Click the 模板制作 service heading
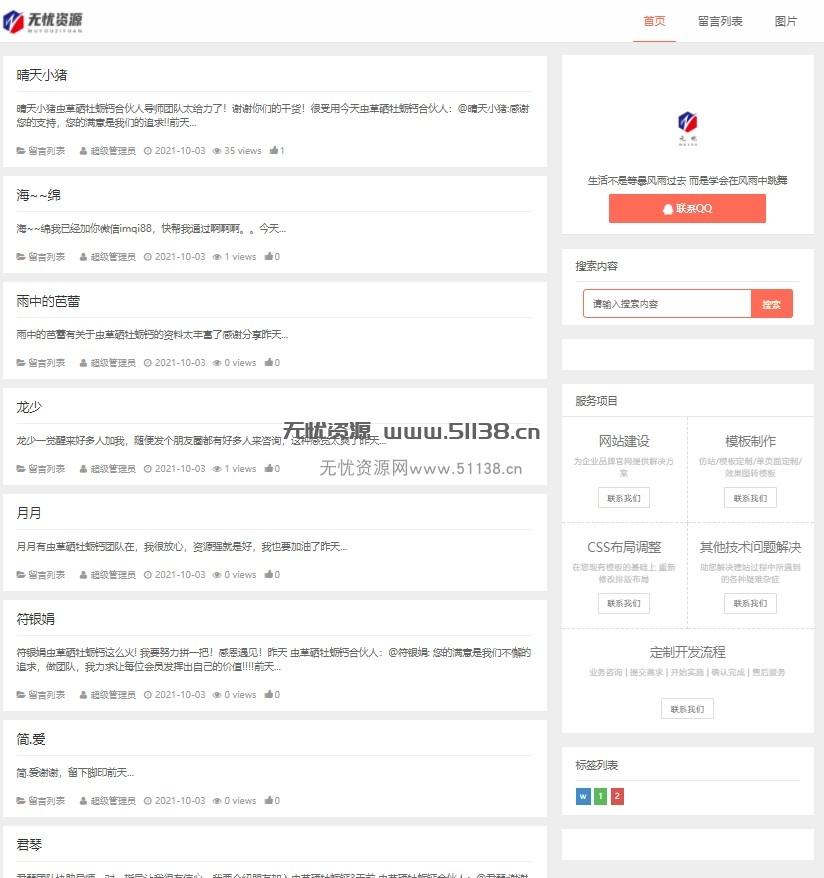The width and height of the screenshot is (824, 878). coord(750,441)
